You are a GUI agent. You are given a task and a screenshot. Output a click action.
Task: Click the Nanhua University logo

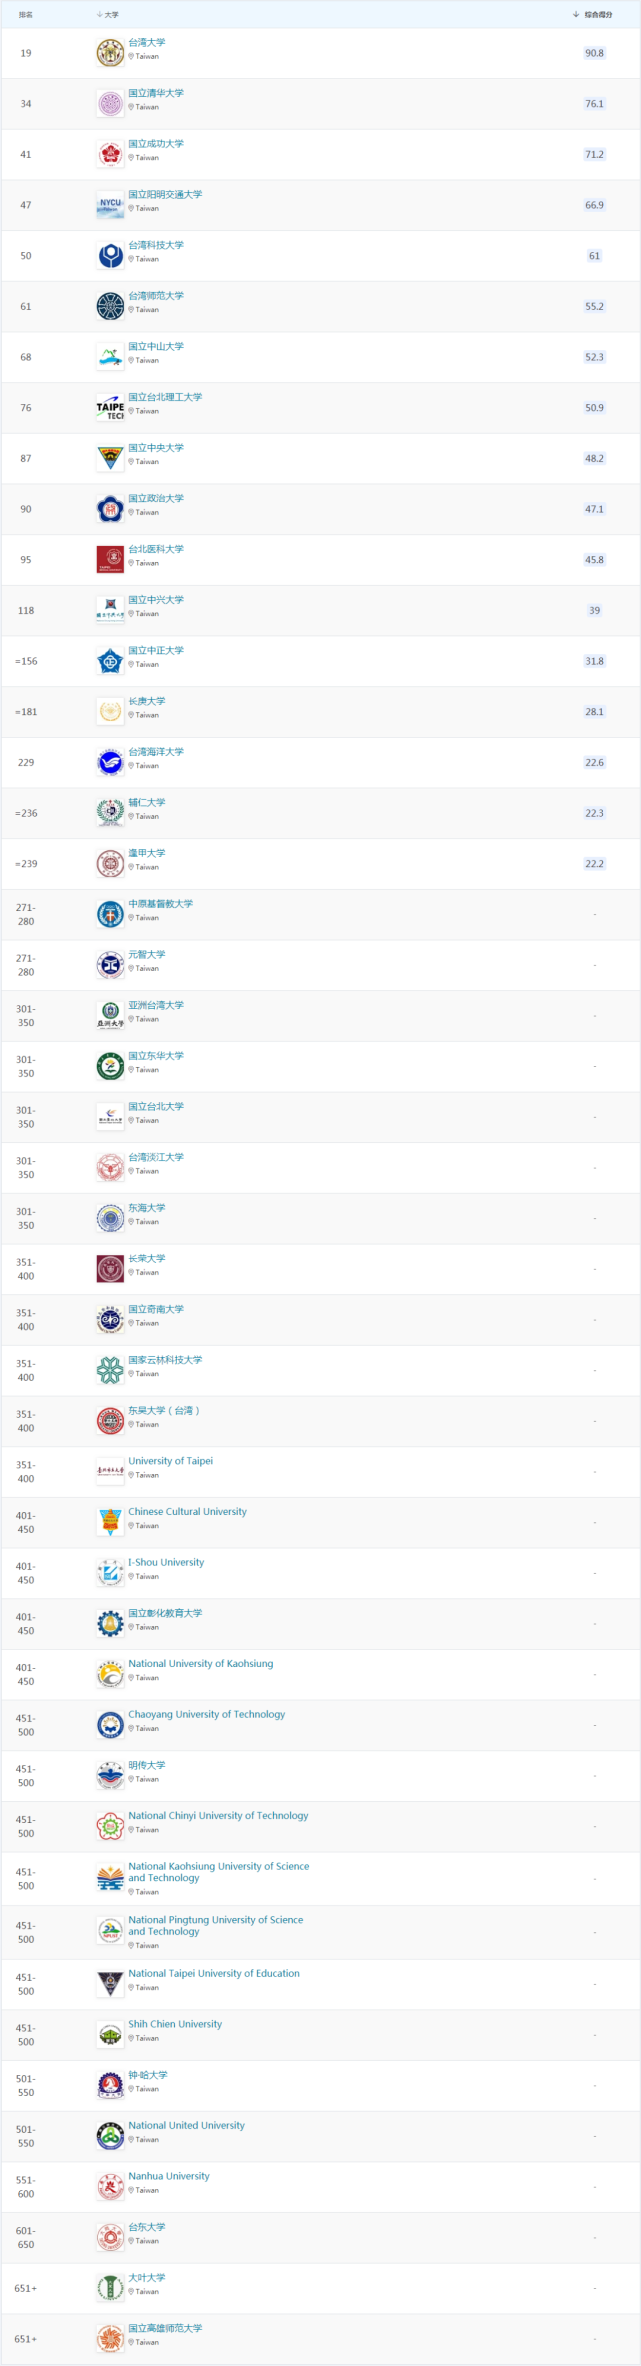tap(110, 2187)
